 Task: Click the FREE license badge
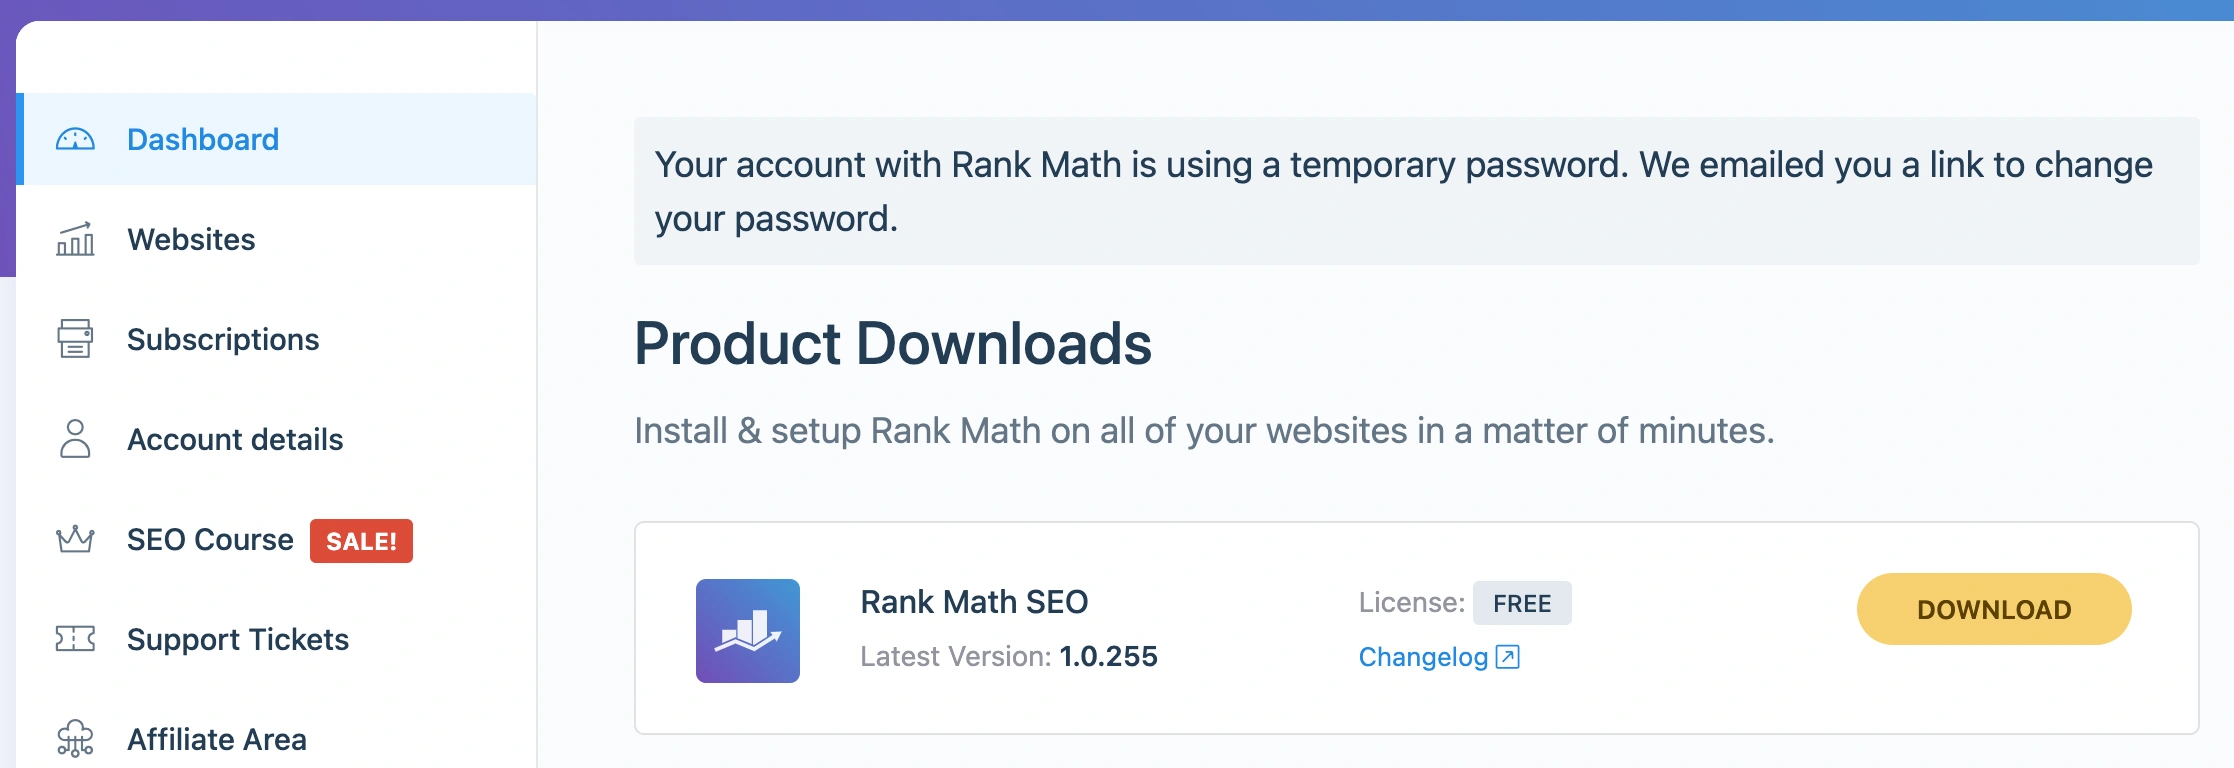(1522, 603)
